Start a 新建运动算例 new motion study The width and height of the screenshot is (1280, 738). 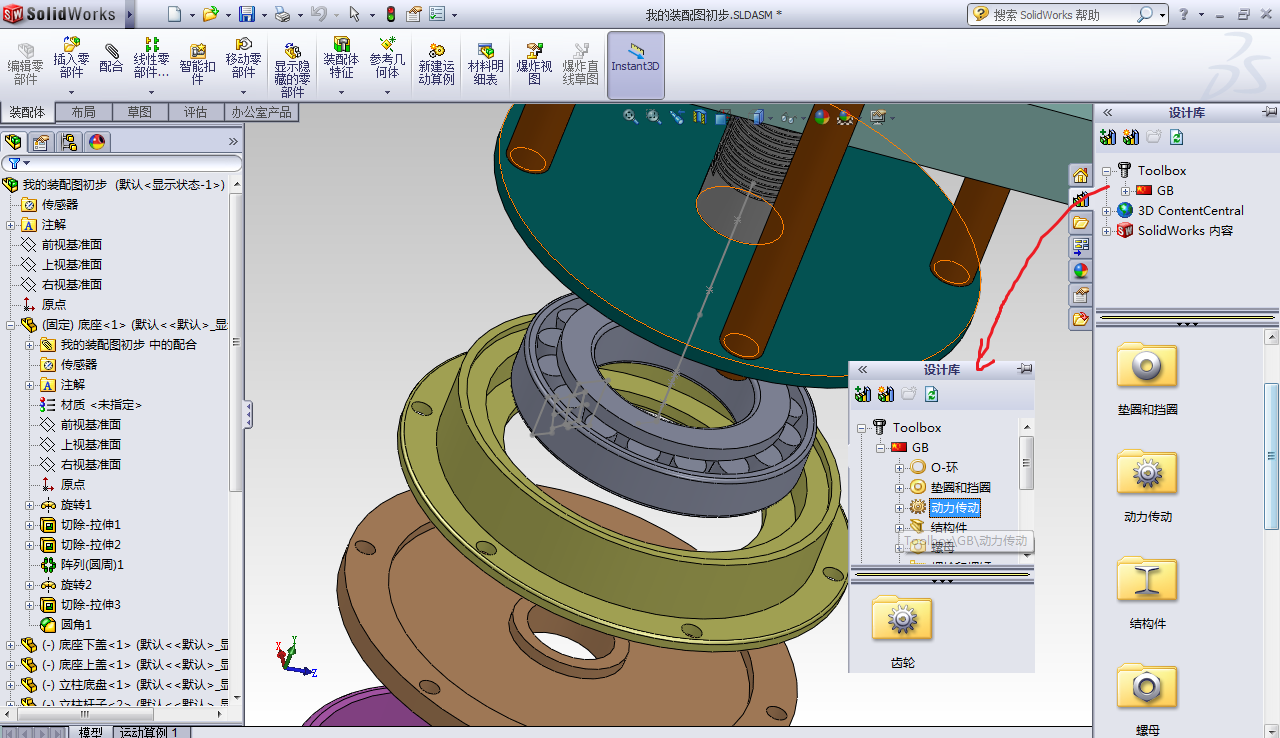(437, 64)
